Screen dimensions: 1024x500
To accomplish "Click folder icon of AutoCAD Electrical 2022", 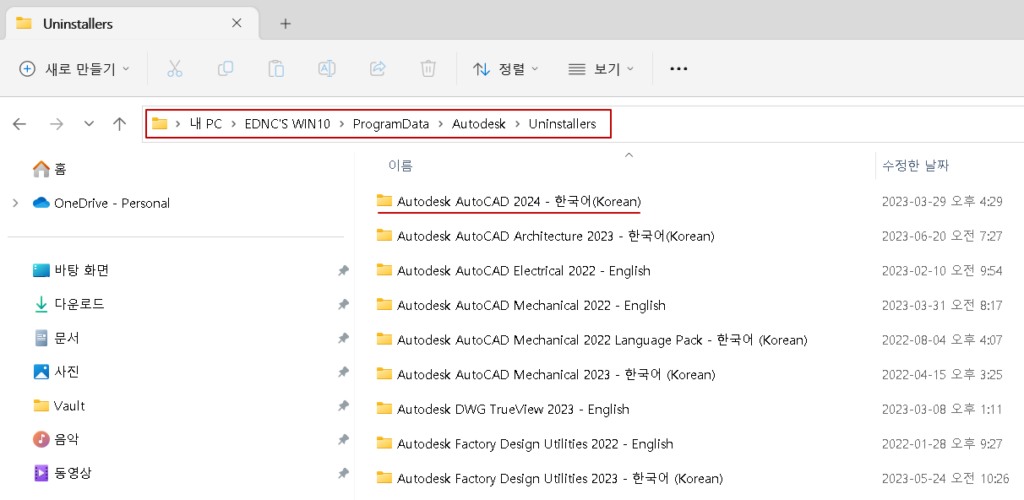I will 384,270.
